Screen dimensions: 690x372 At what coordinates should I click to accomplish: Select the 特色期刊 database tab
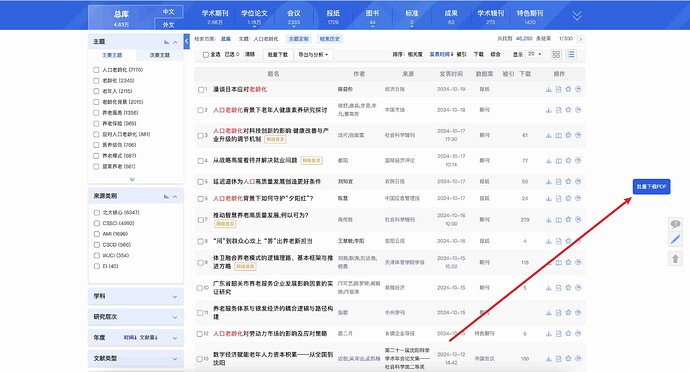click(x=530, y=16)
